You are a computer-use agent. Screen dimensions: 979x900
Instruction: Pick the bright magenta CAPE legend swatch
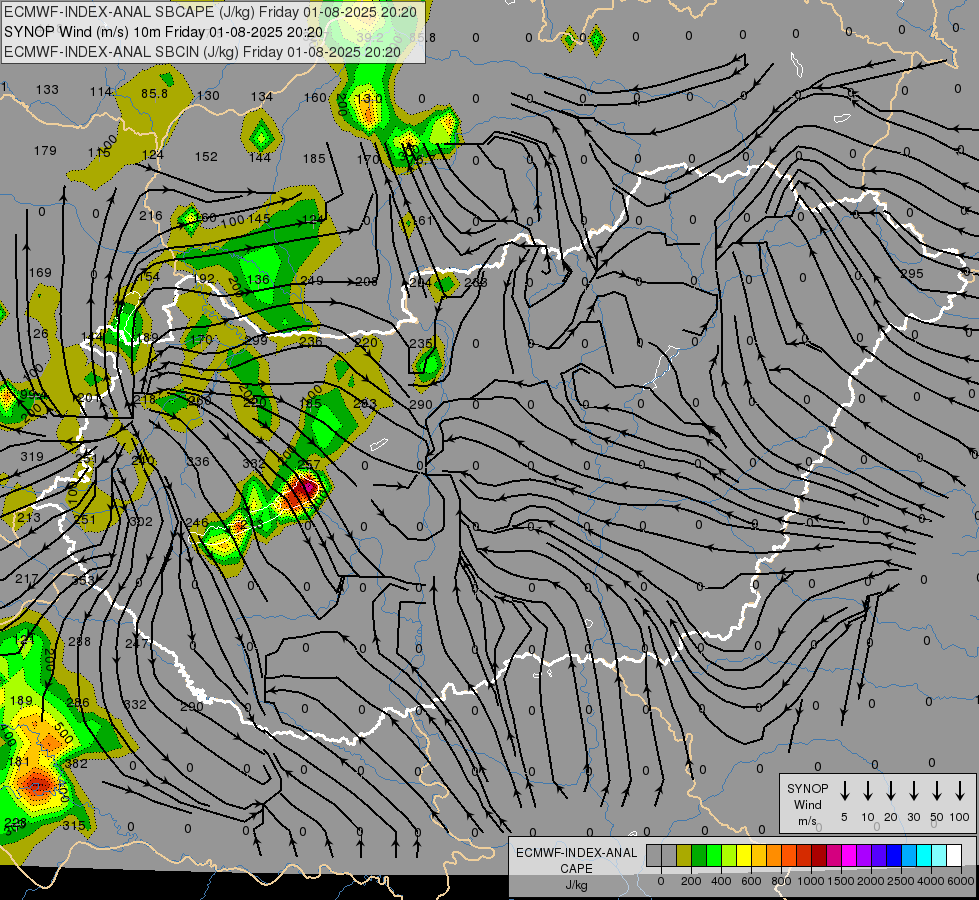pos(850,855)
